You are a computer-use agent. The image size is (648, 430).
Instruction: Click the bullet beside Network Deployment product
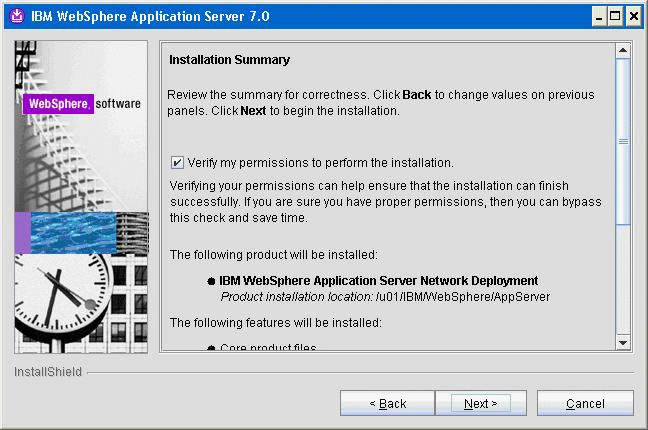pos(211,281)
